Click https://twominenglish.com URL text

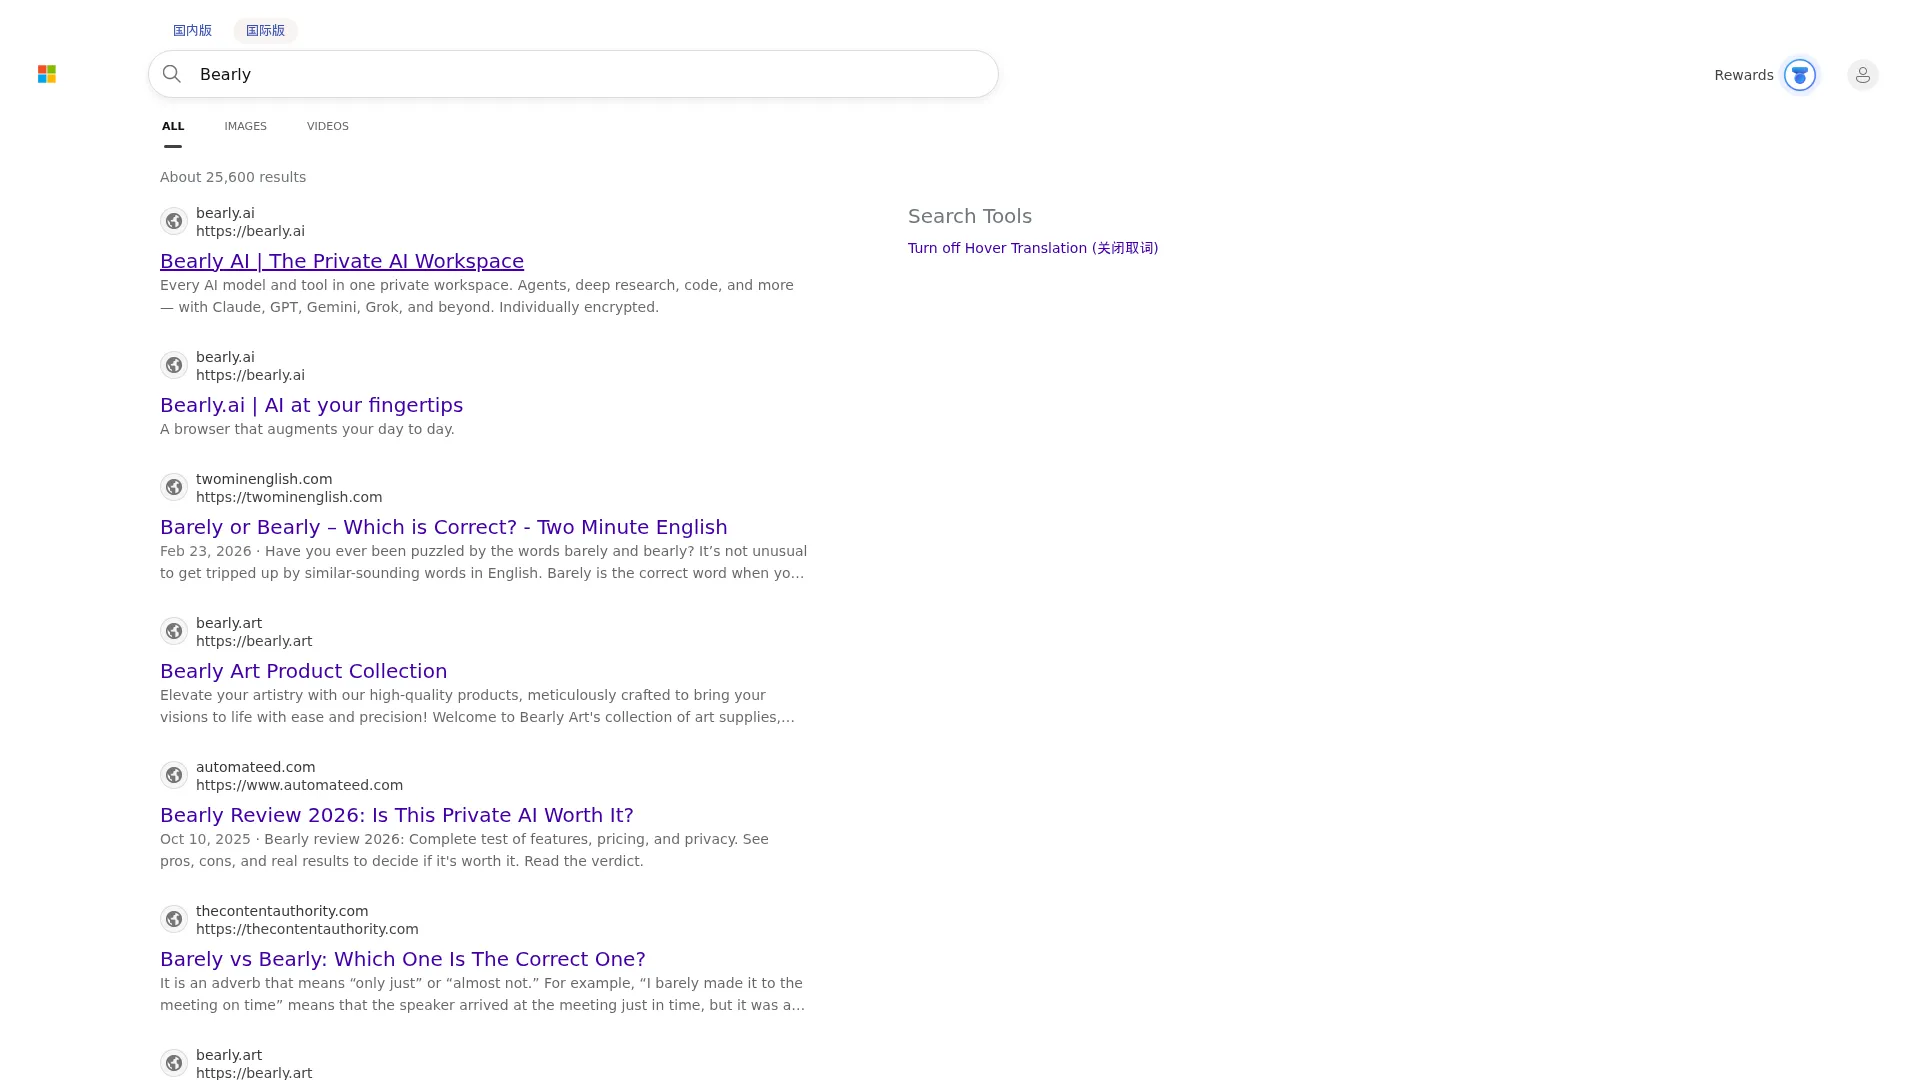point(289,497)
